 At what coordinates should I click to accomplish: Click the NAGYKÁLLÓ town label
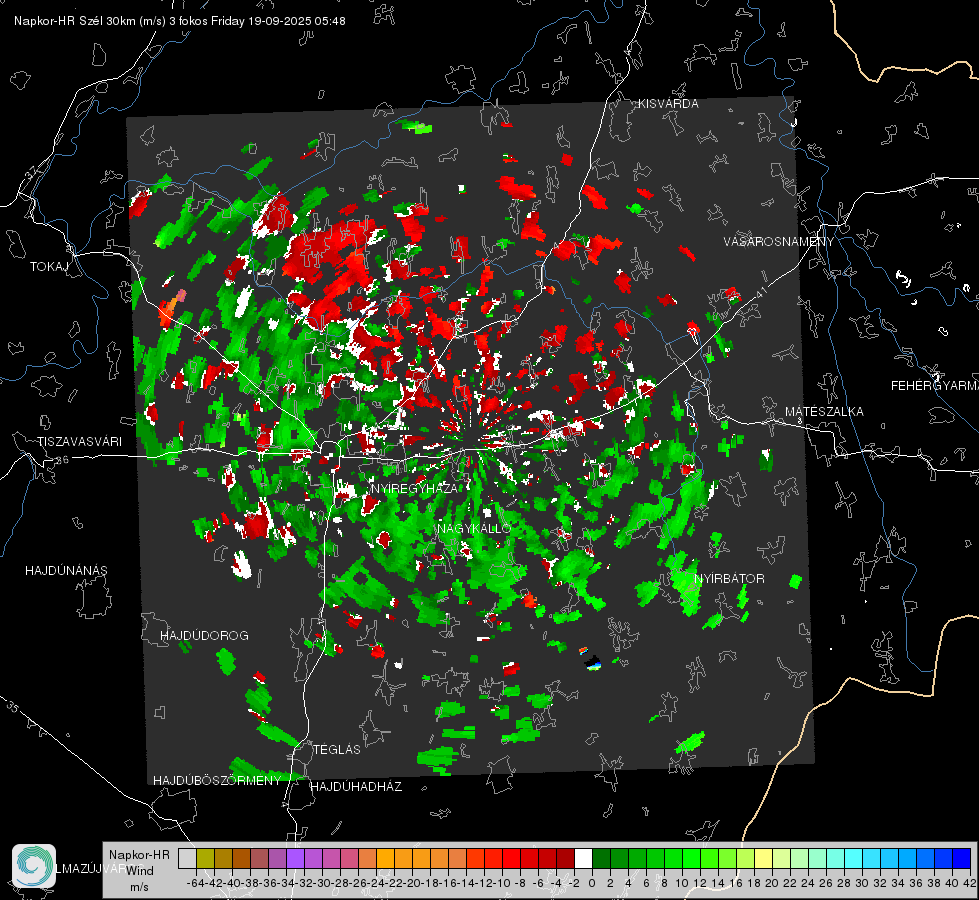tap(474, 528)
